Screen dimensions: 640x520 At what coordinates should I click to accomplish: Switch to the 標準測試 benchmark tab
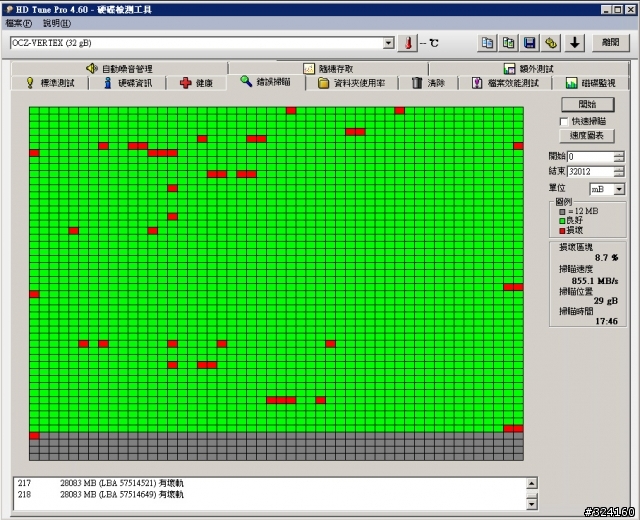(54, 83)
